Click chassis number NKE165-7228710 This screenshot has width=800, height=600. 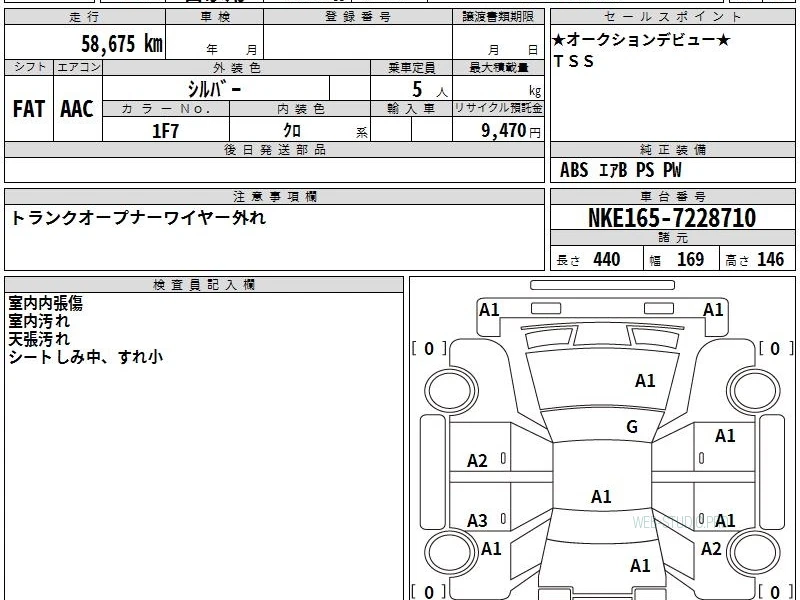pos(672,218)
